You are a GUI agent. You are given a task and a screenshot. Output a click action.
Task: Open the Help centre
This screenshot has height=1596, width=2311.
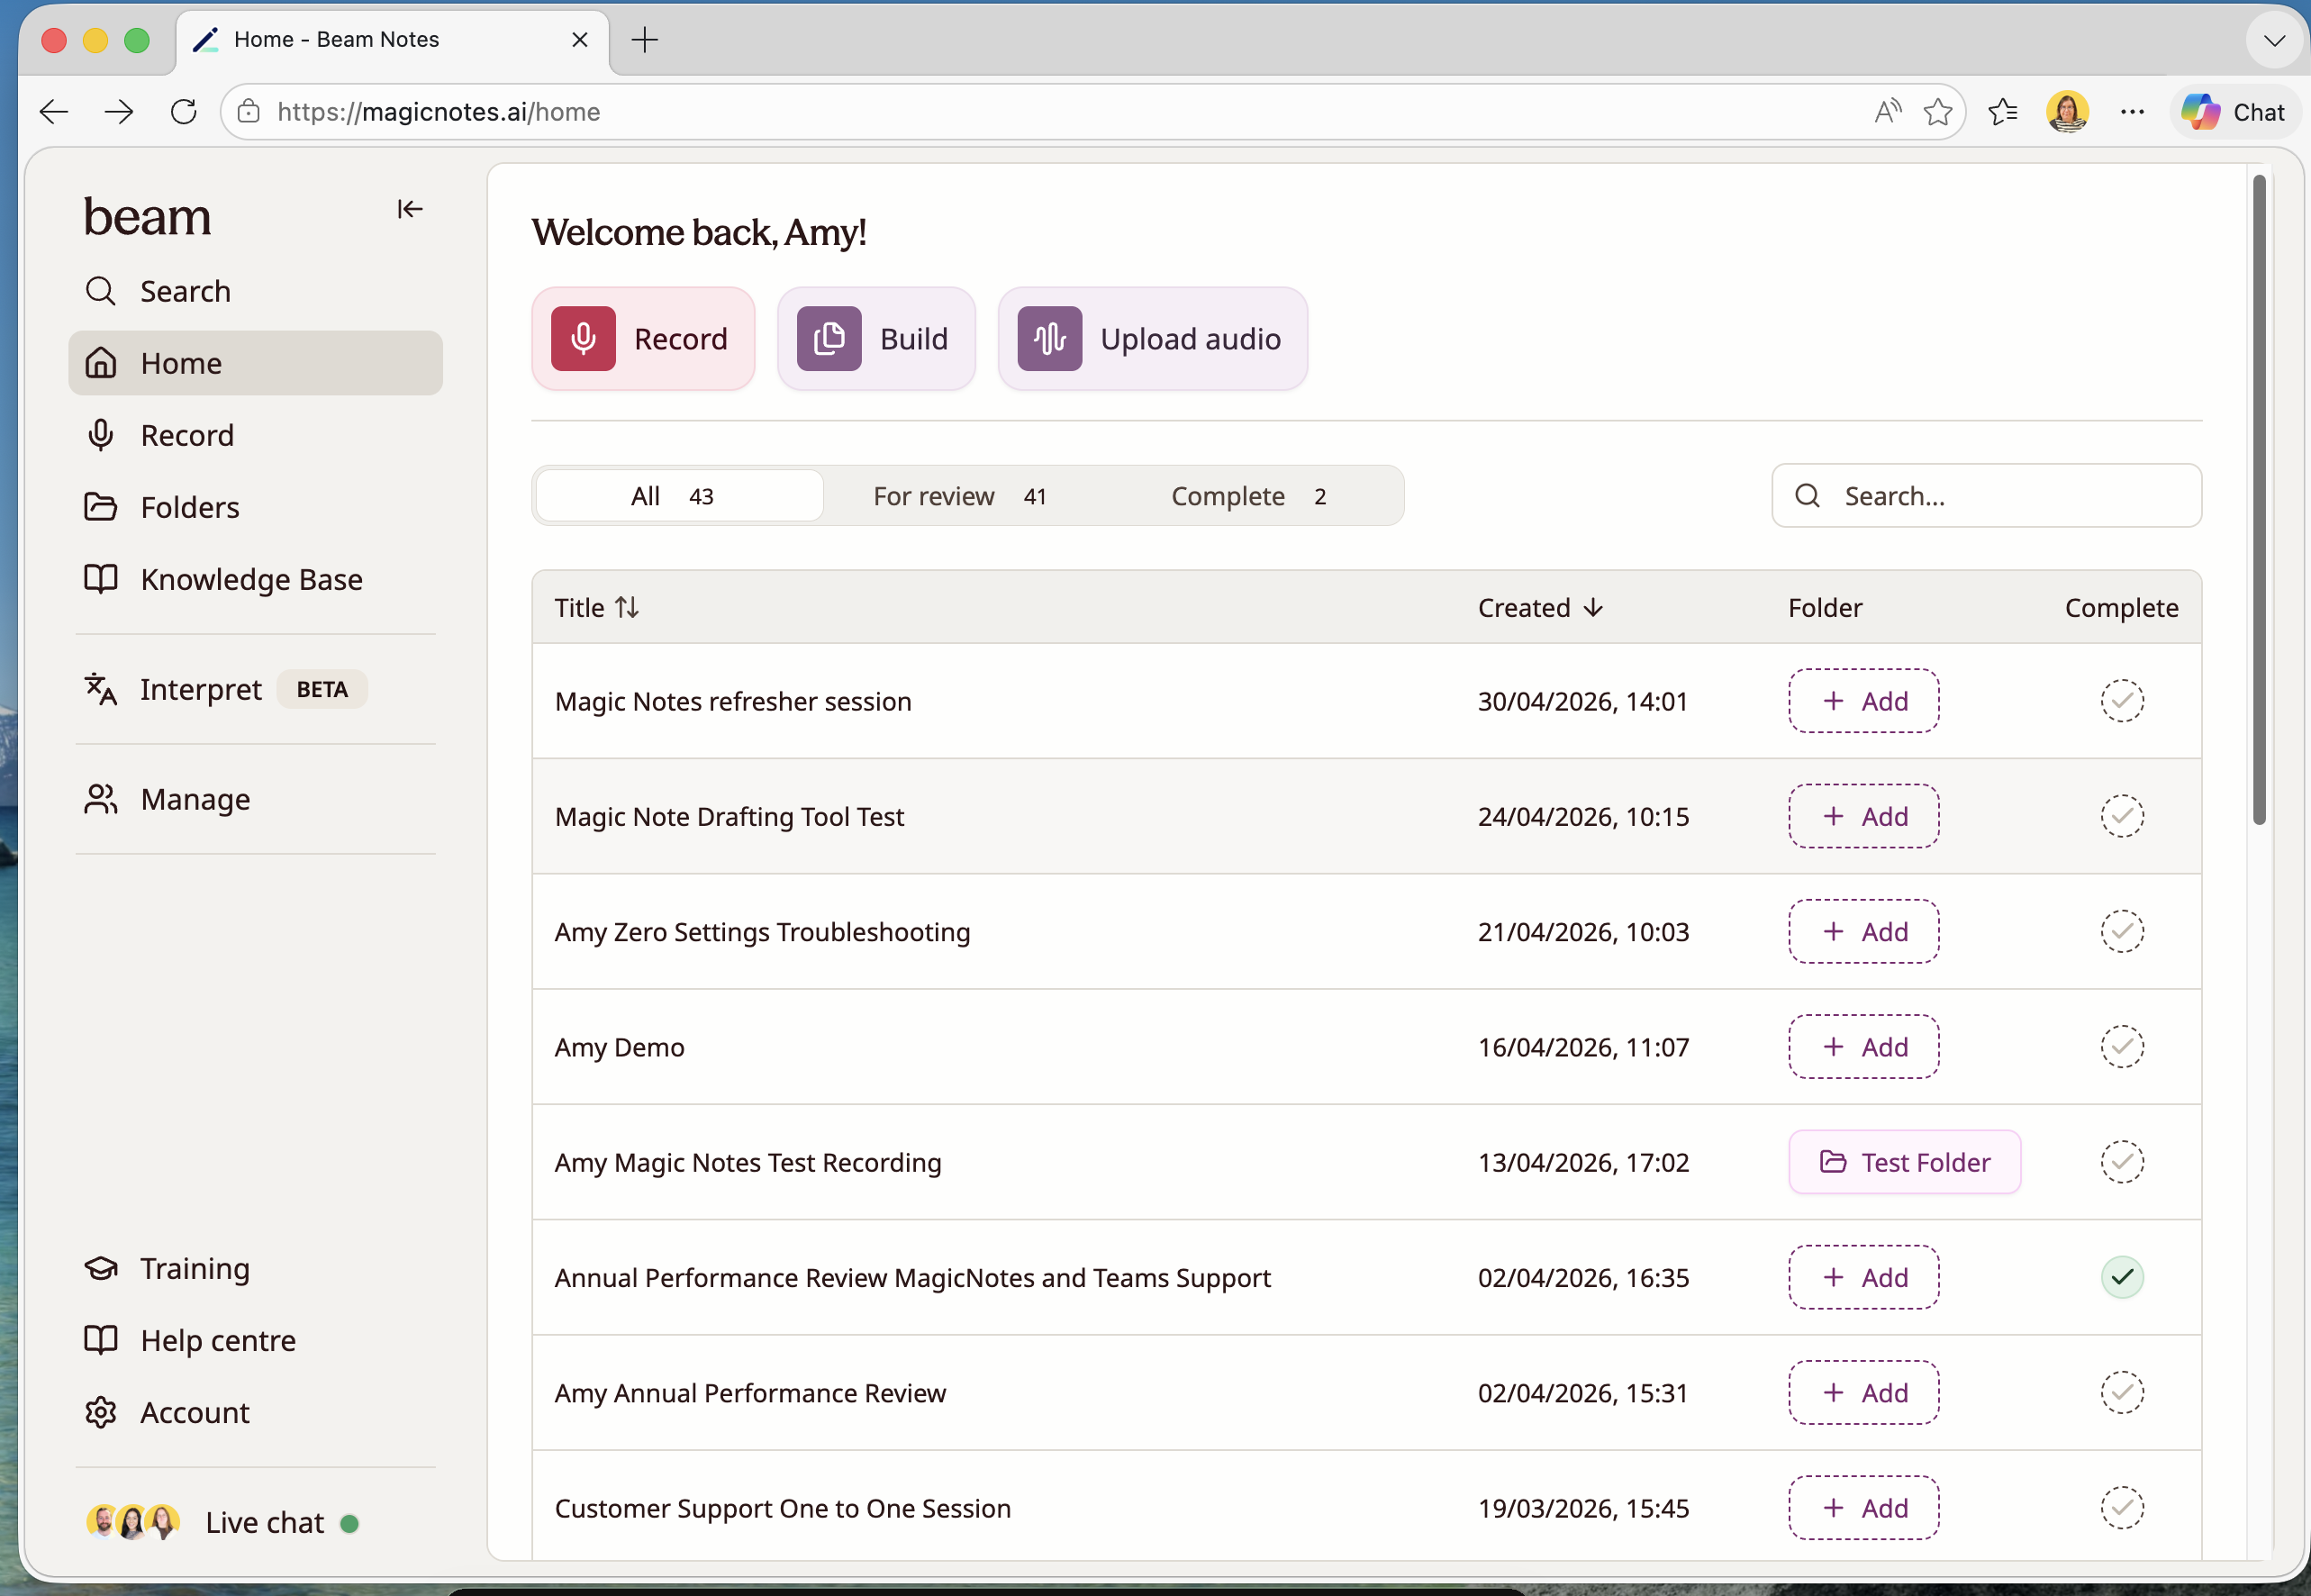[256, 1340]
